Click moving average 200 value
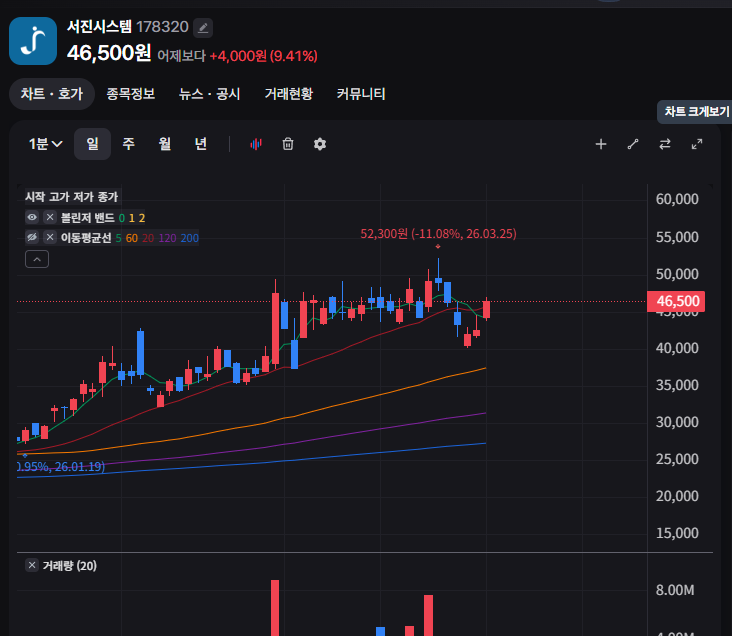Image resolution: width=732 pixels, height=636 pixels. tap(190, 238)
